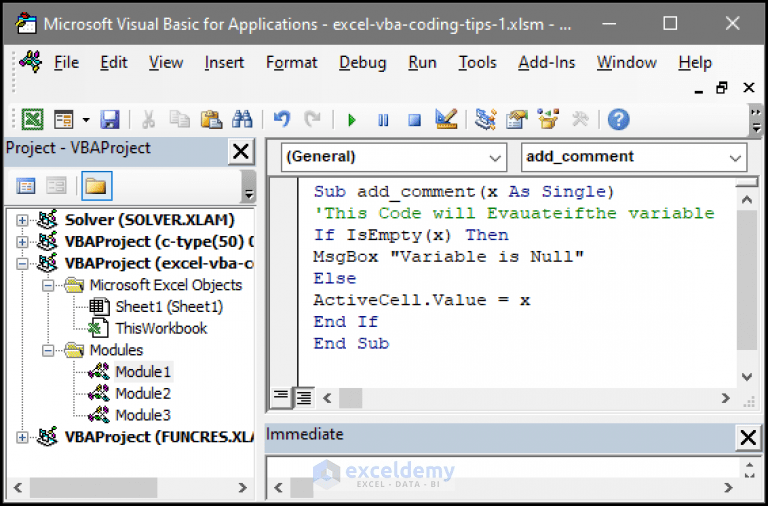Click the View Object icon in Project panel
Image resolution: width=768 pixels, height=506 pixels.
[56, 186]
